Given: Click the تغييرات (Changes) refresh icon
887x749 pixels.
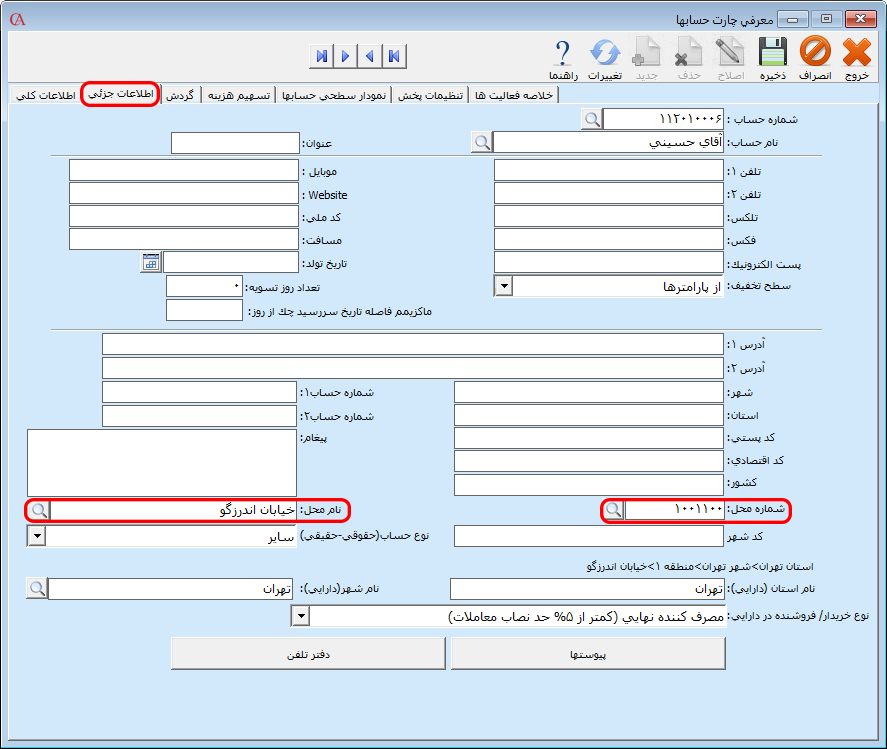Looking at the screenshot, I should click(605, 52).
